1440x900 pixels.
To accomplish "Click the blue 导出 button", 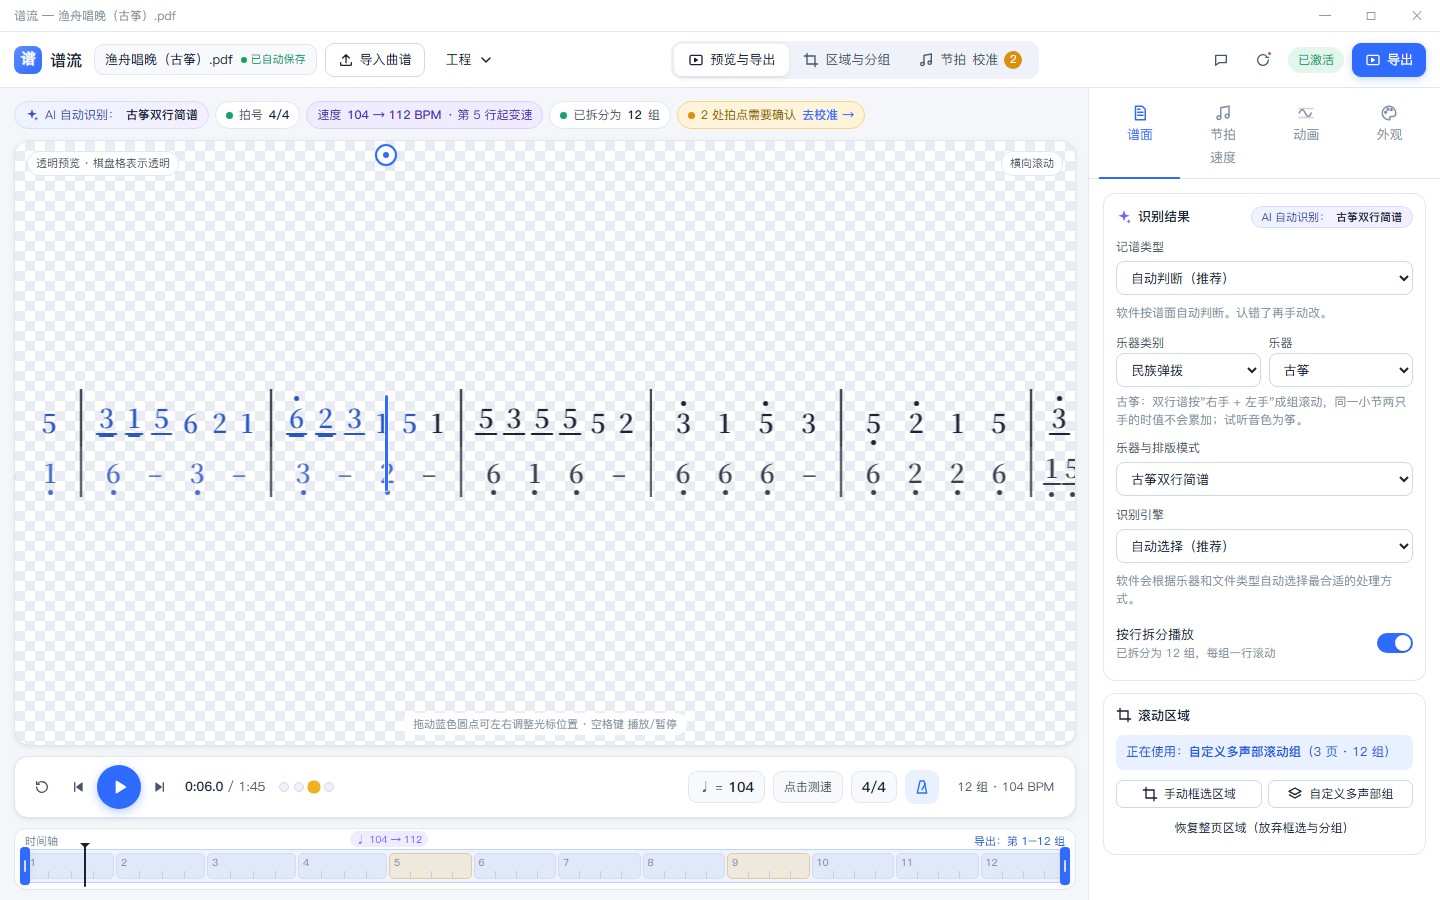I will (x=1389, y=60).
